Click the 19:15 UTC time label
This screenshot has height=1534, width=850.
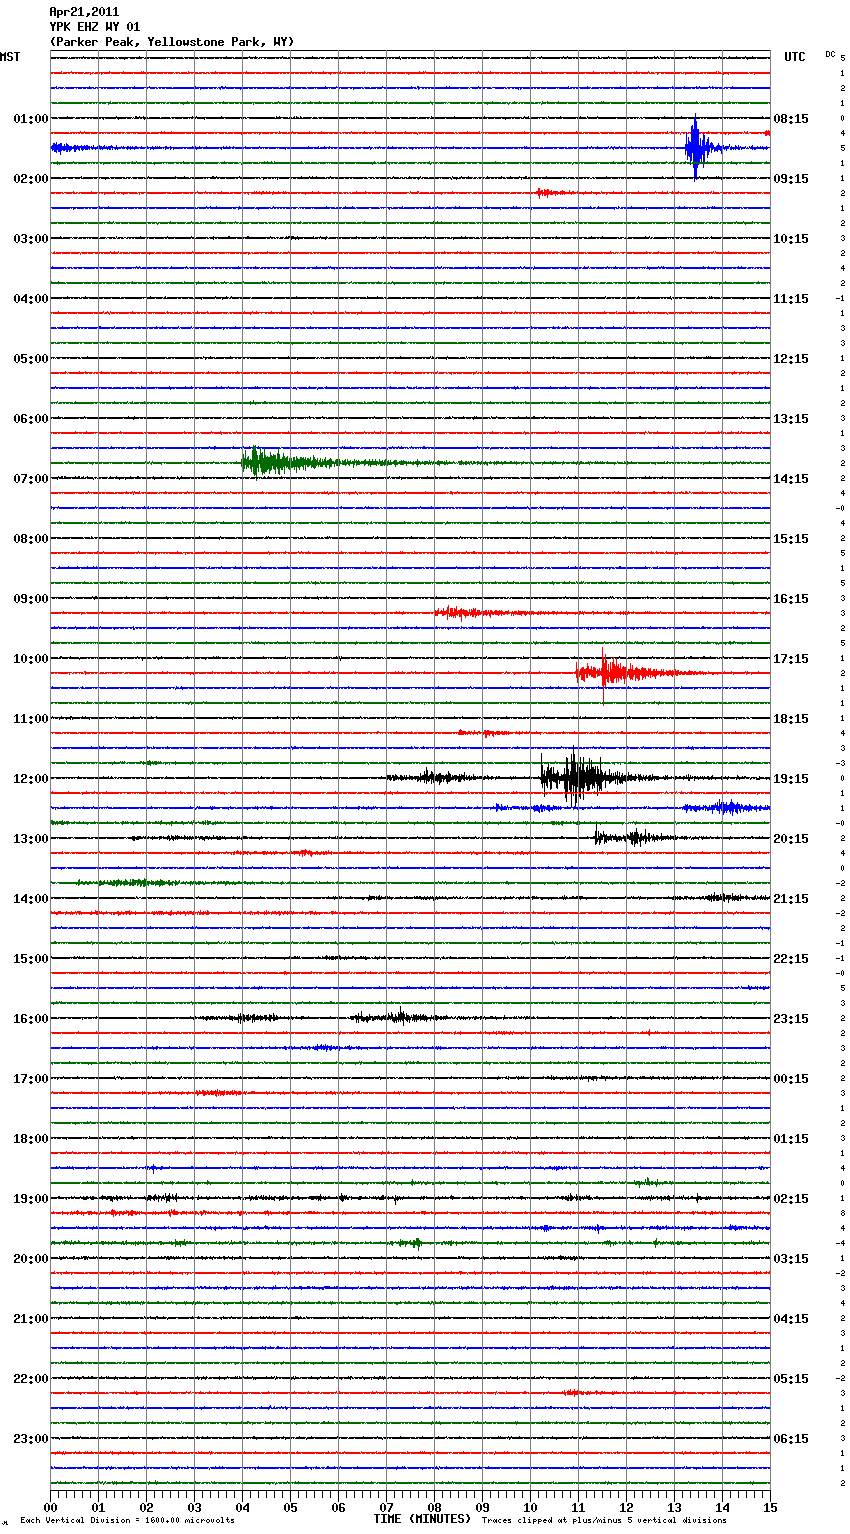tap(791, 779)
